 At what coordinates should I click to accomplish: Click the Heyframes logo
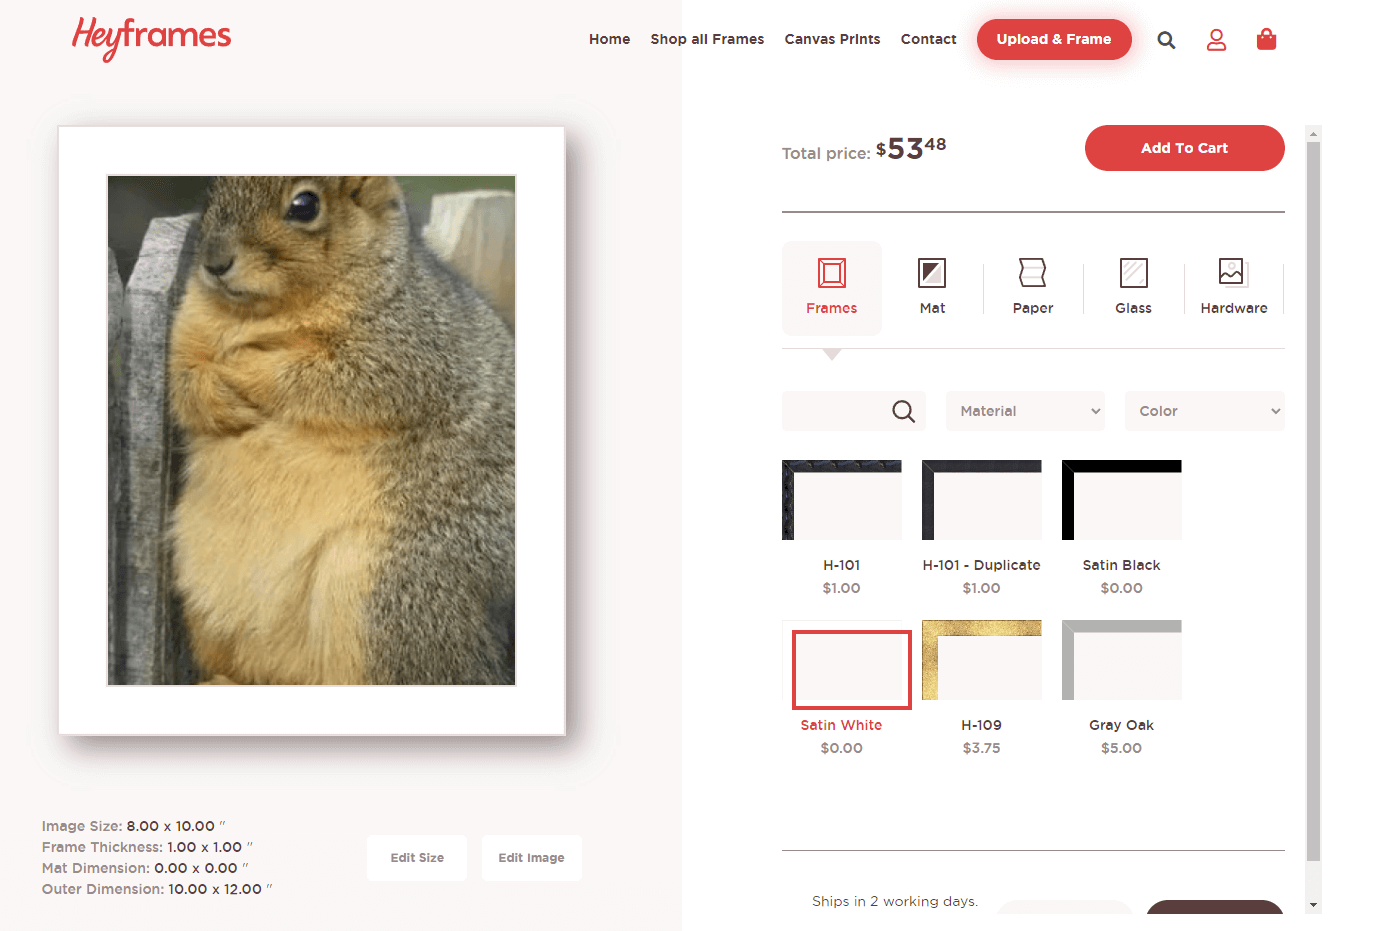click(151, 37)
